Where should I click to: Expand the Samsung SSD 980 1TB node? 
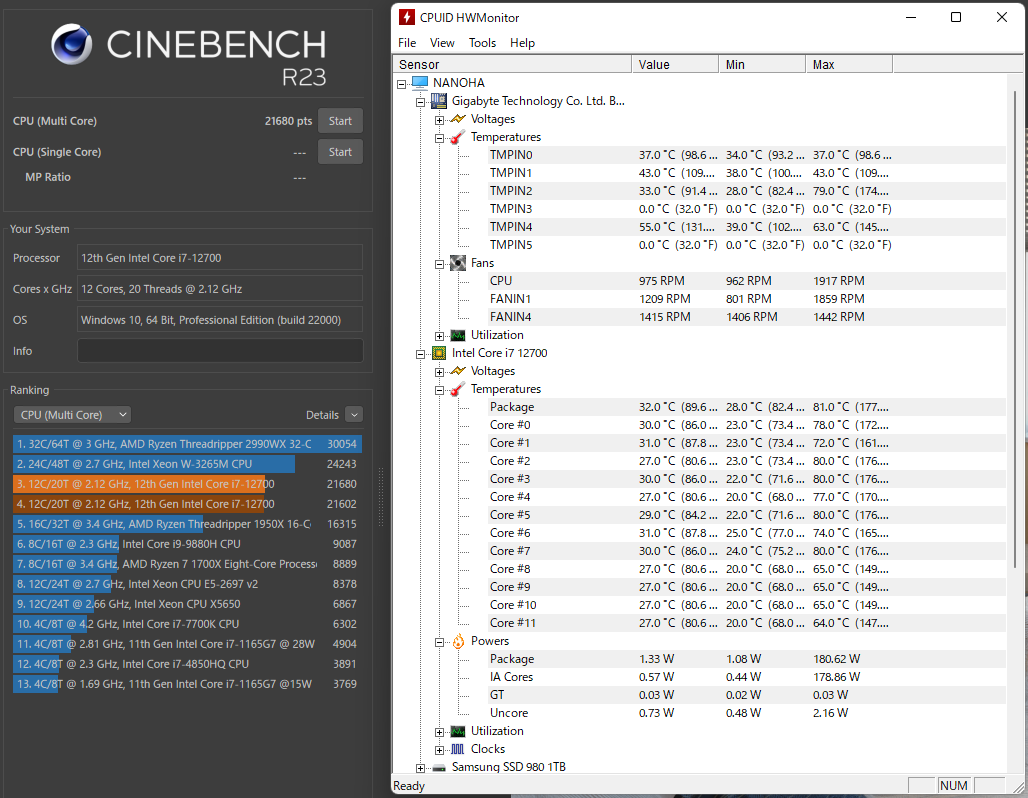pyautogui.click(x=420, y=768)
